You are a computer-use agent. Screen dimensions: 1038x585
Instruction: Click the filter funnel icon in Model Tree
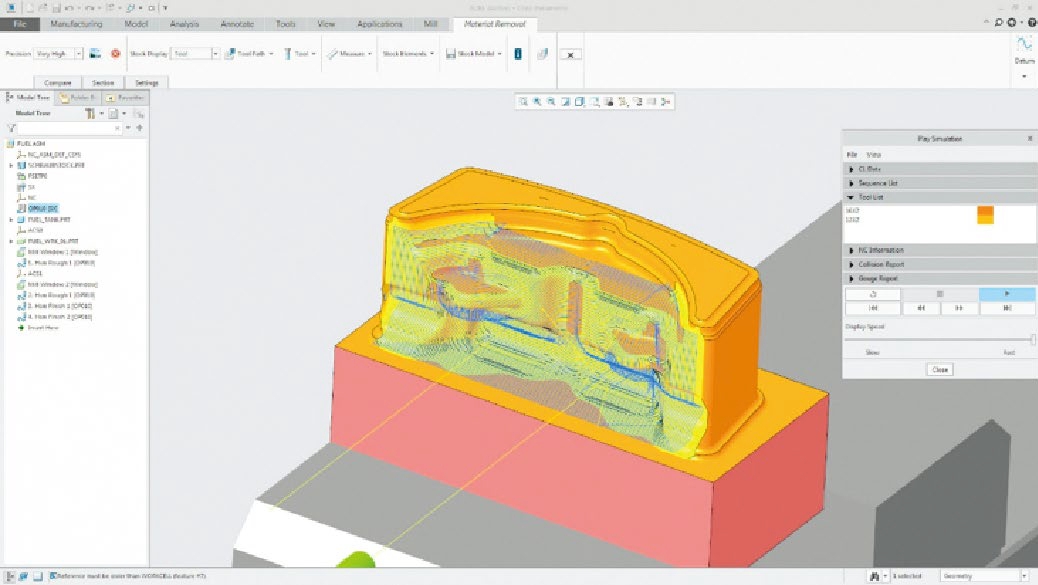11,128
